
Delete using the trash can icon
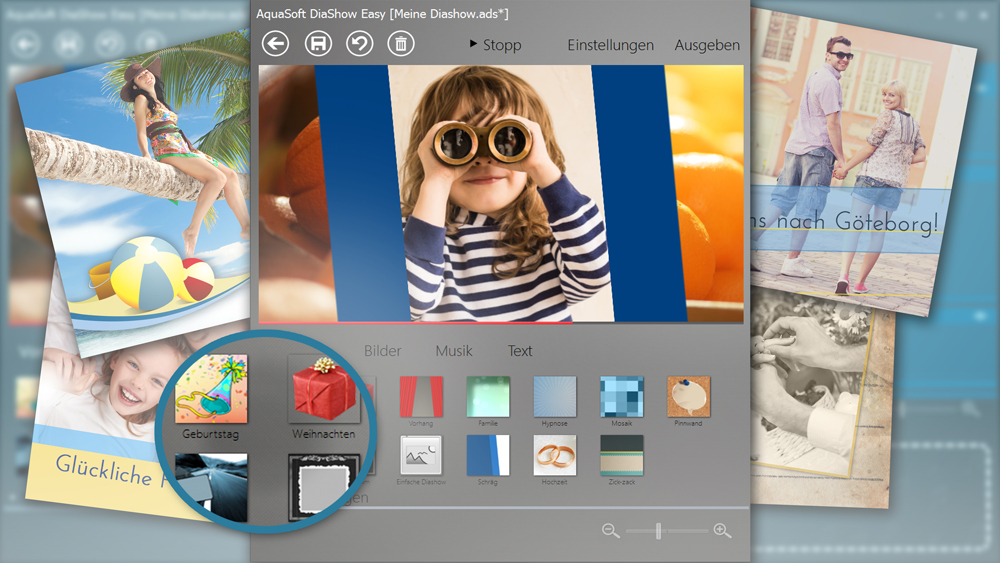click(400, 44)
